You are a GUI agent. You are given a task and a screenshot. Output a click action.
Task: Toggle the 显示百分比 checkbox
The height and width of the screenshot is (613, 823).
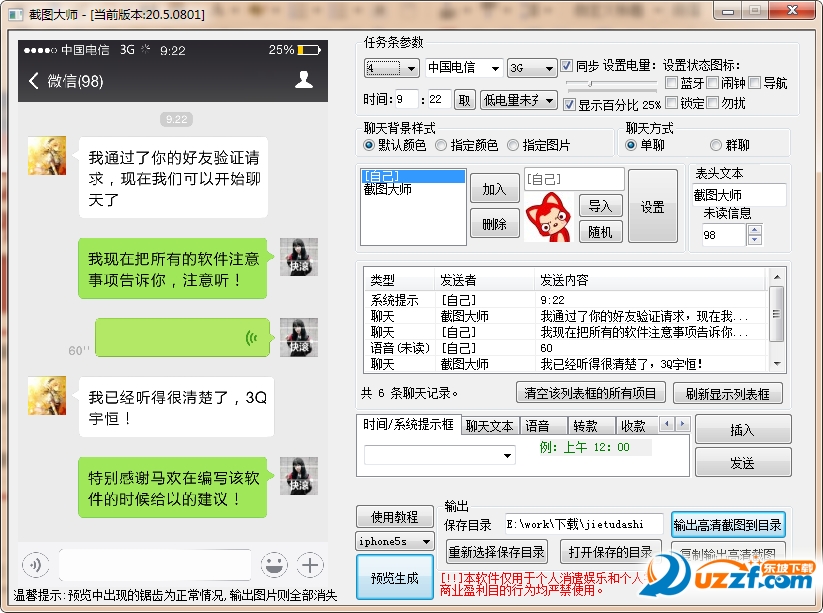pos(569,104)
